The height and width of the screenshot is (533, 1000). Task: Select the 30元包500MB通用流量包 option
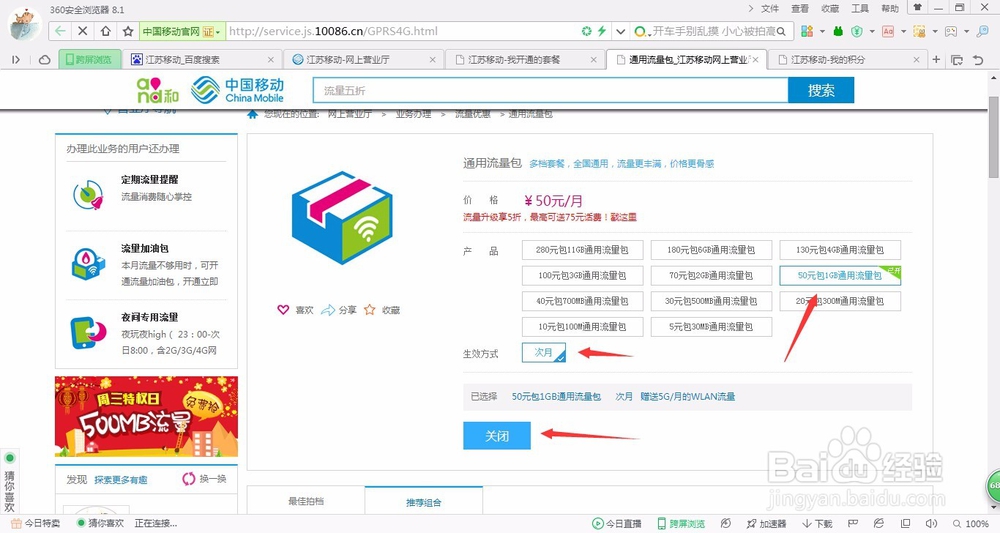[x=711, y=301]
